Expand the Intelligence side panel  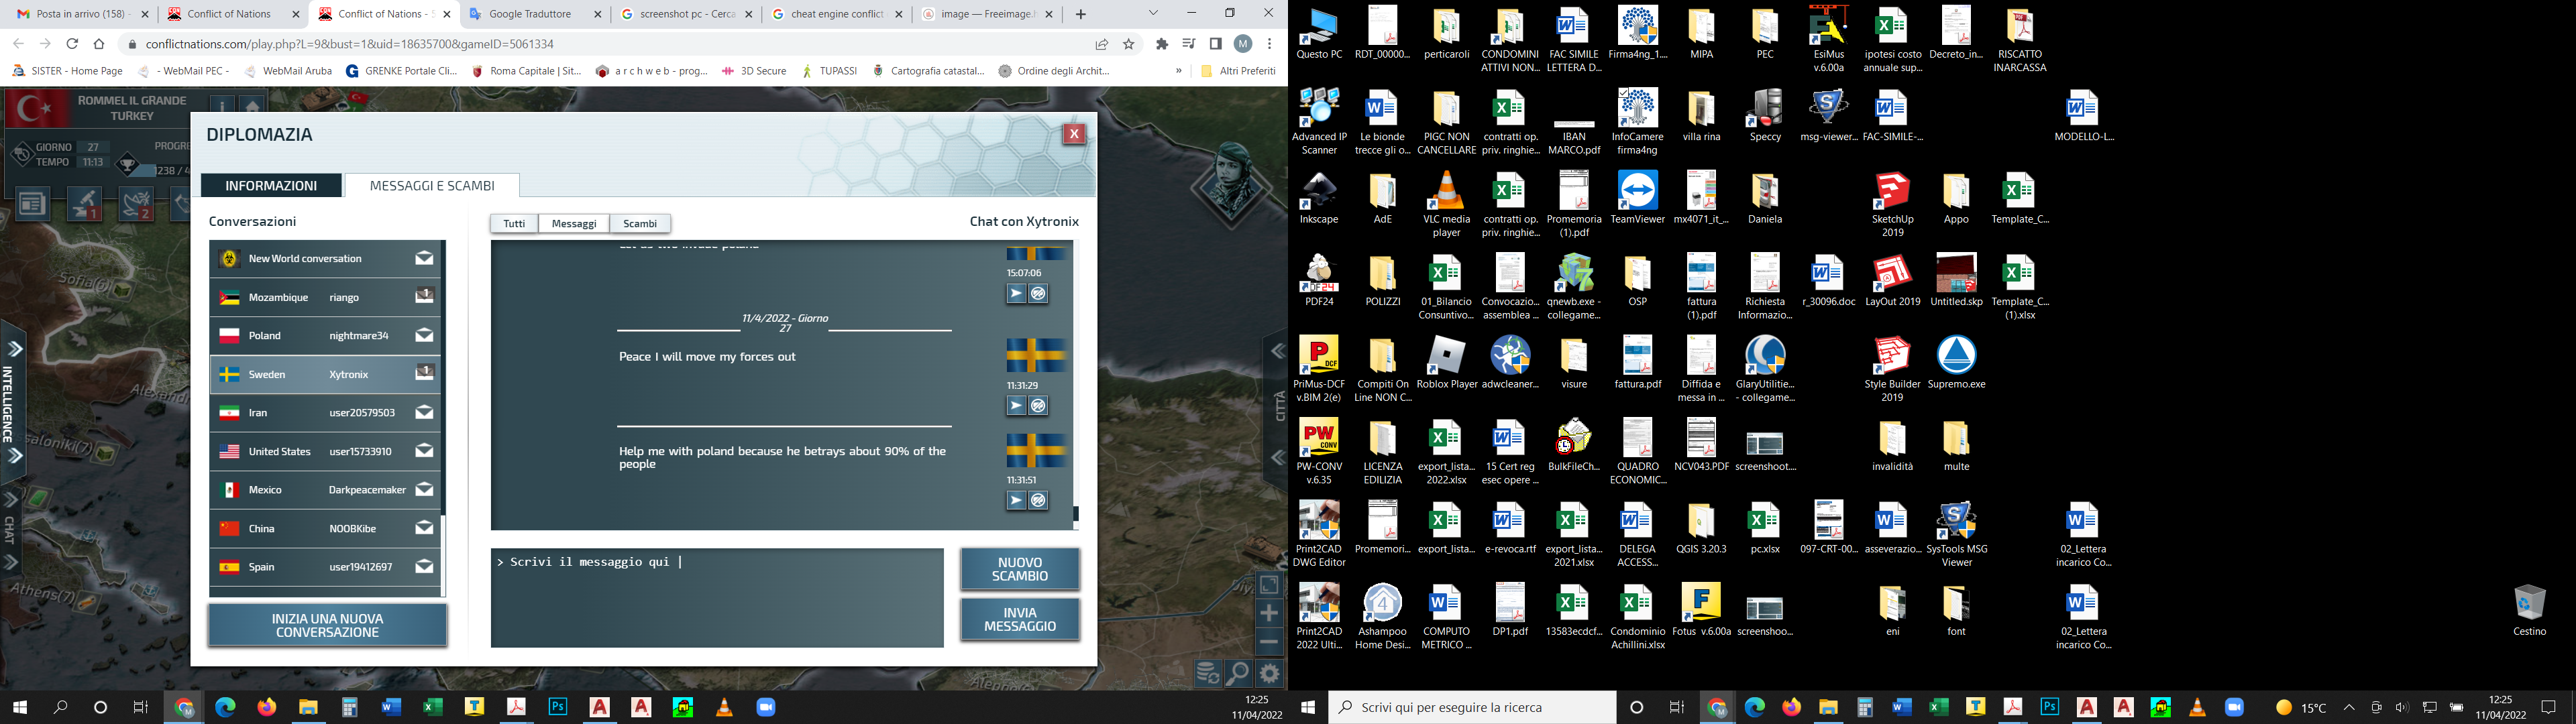[x=15, y=349]
